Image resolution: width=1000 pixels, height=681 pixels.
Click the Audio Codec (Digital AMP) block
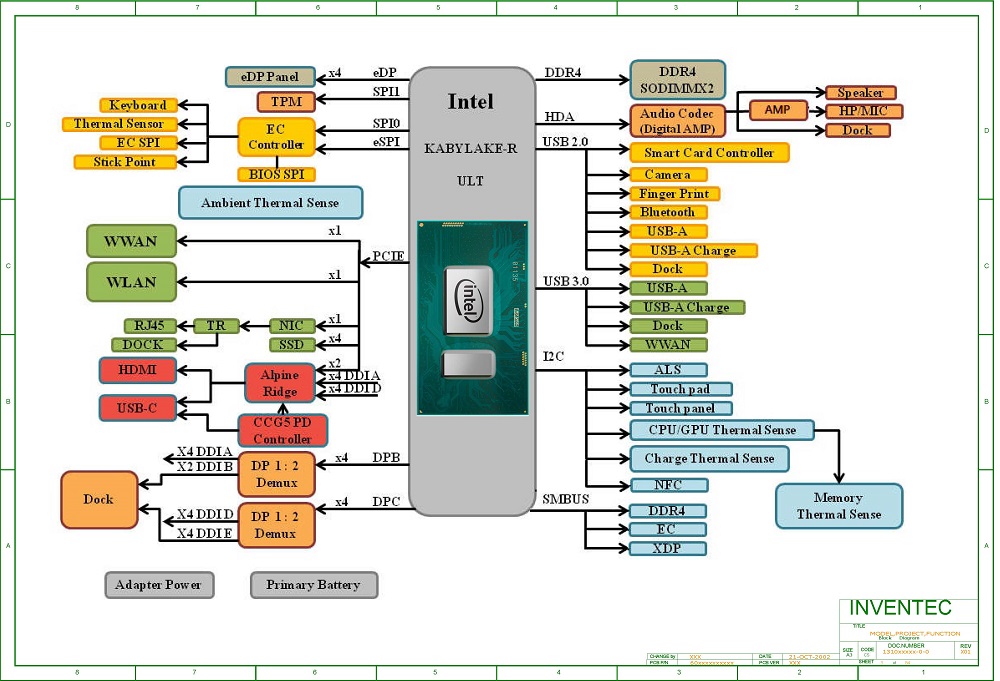677,121
